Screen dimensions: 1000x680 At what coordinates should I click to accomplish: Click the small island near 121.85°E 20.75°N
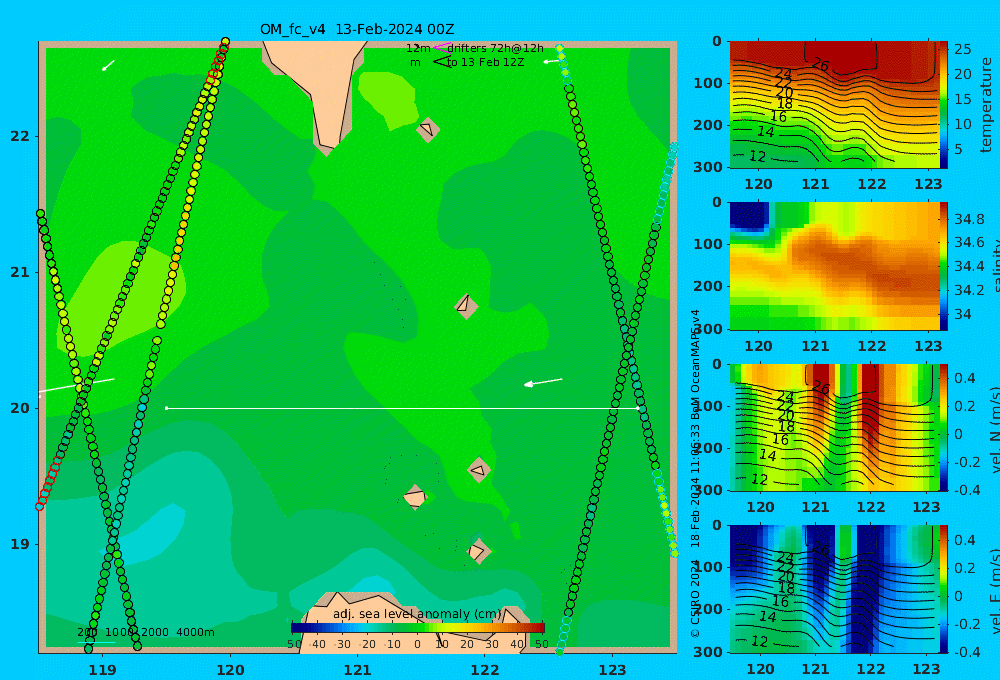(x=466, y=306)
